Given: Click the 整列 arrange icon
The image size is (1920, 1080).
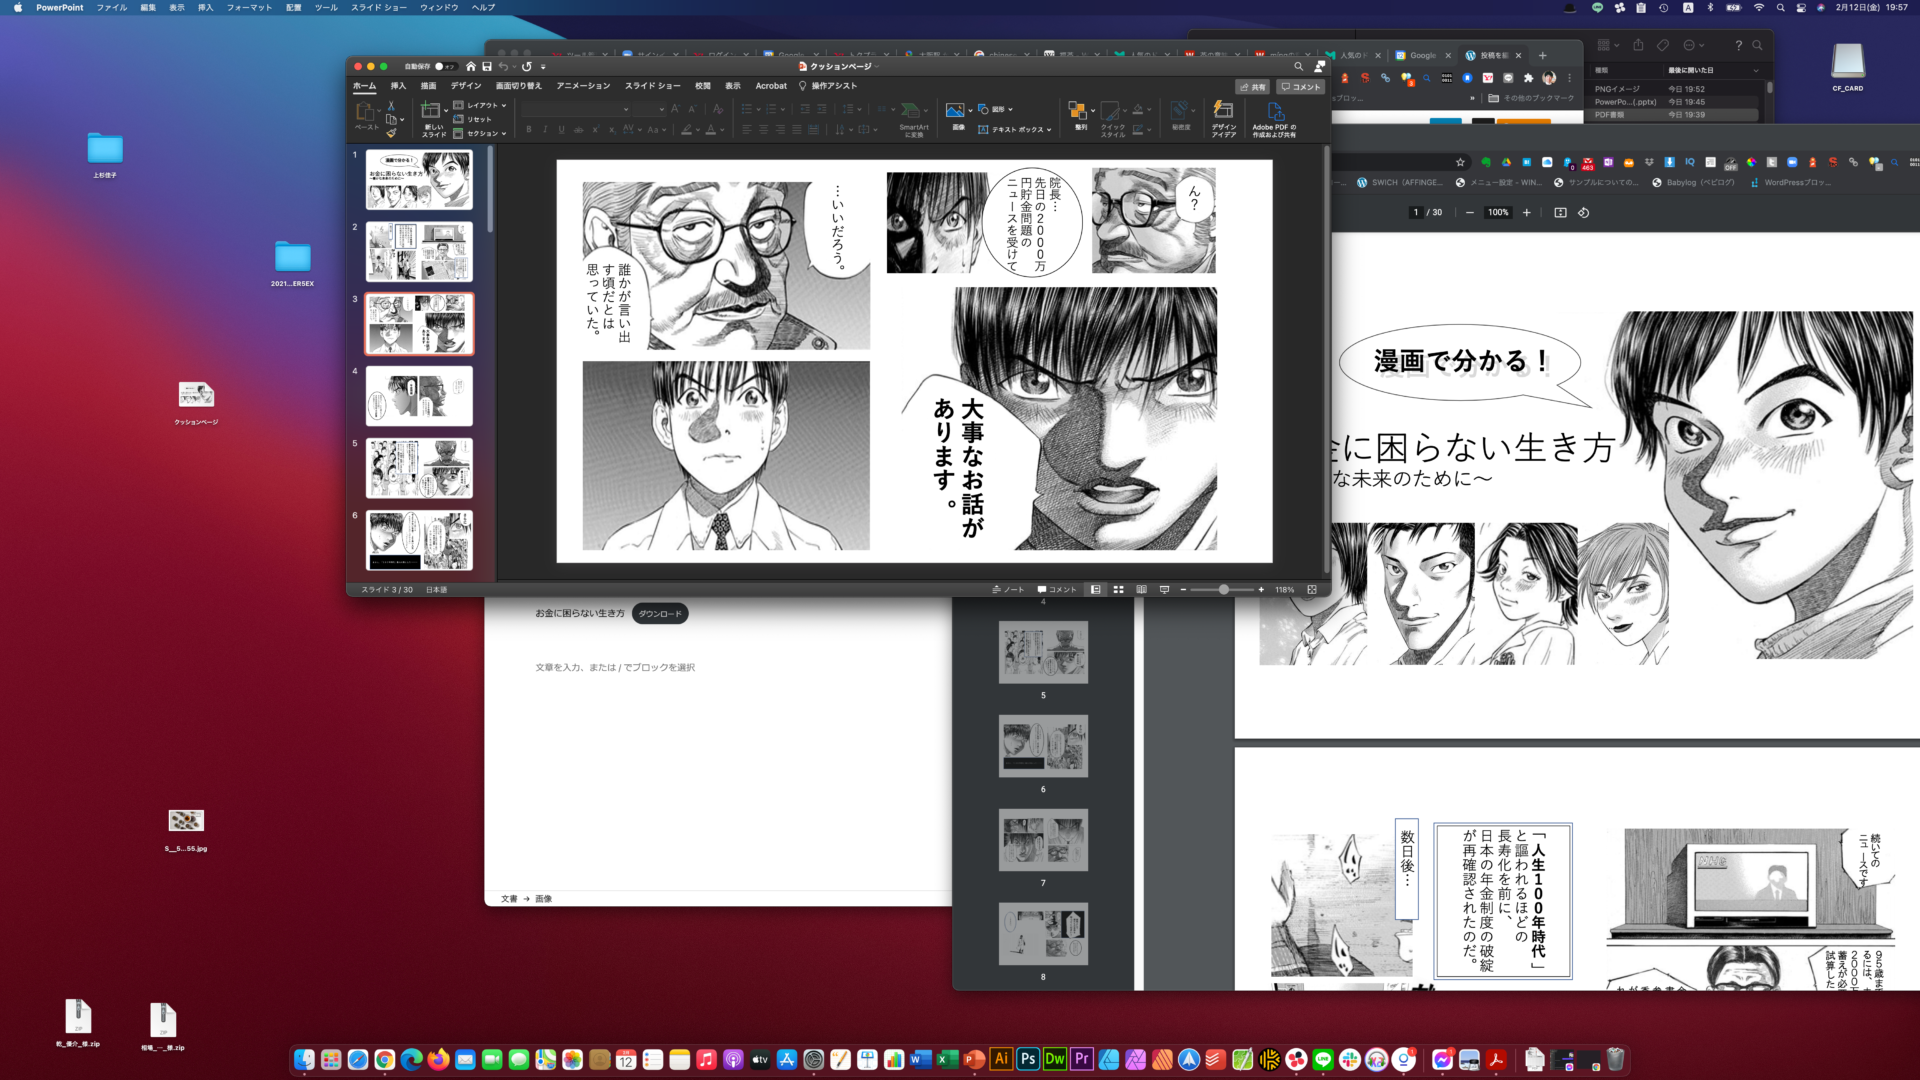Looking at the screenshot, I should tap(1078, 110).
